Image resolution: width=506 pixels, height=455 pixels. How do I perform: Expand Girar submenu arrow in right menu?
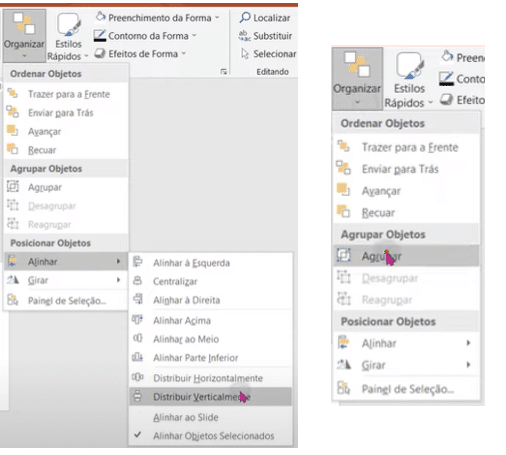(x=468, y=365)
